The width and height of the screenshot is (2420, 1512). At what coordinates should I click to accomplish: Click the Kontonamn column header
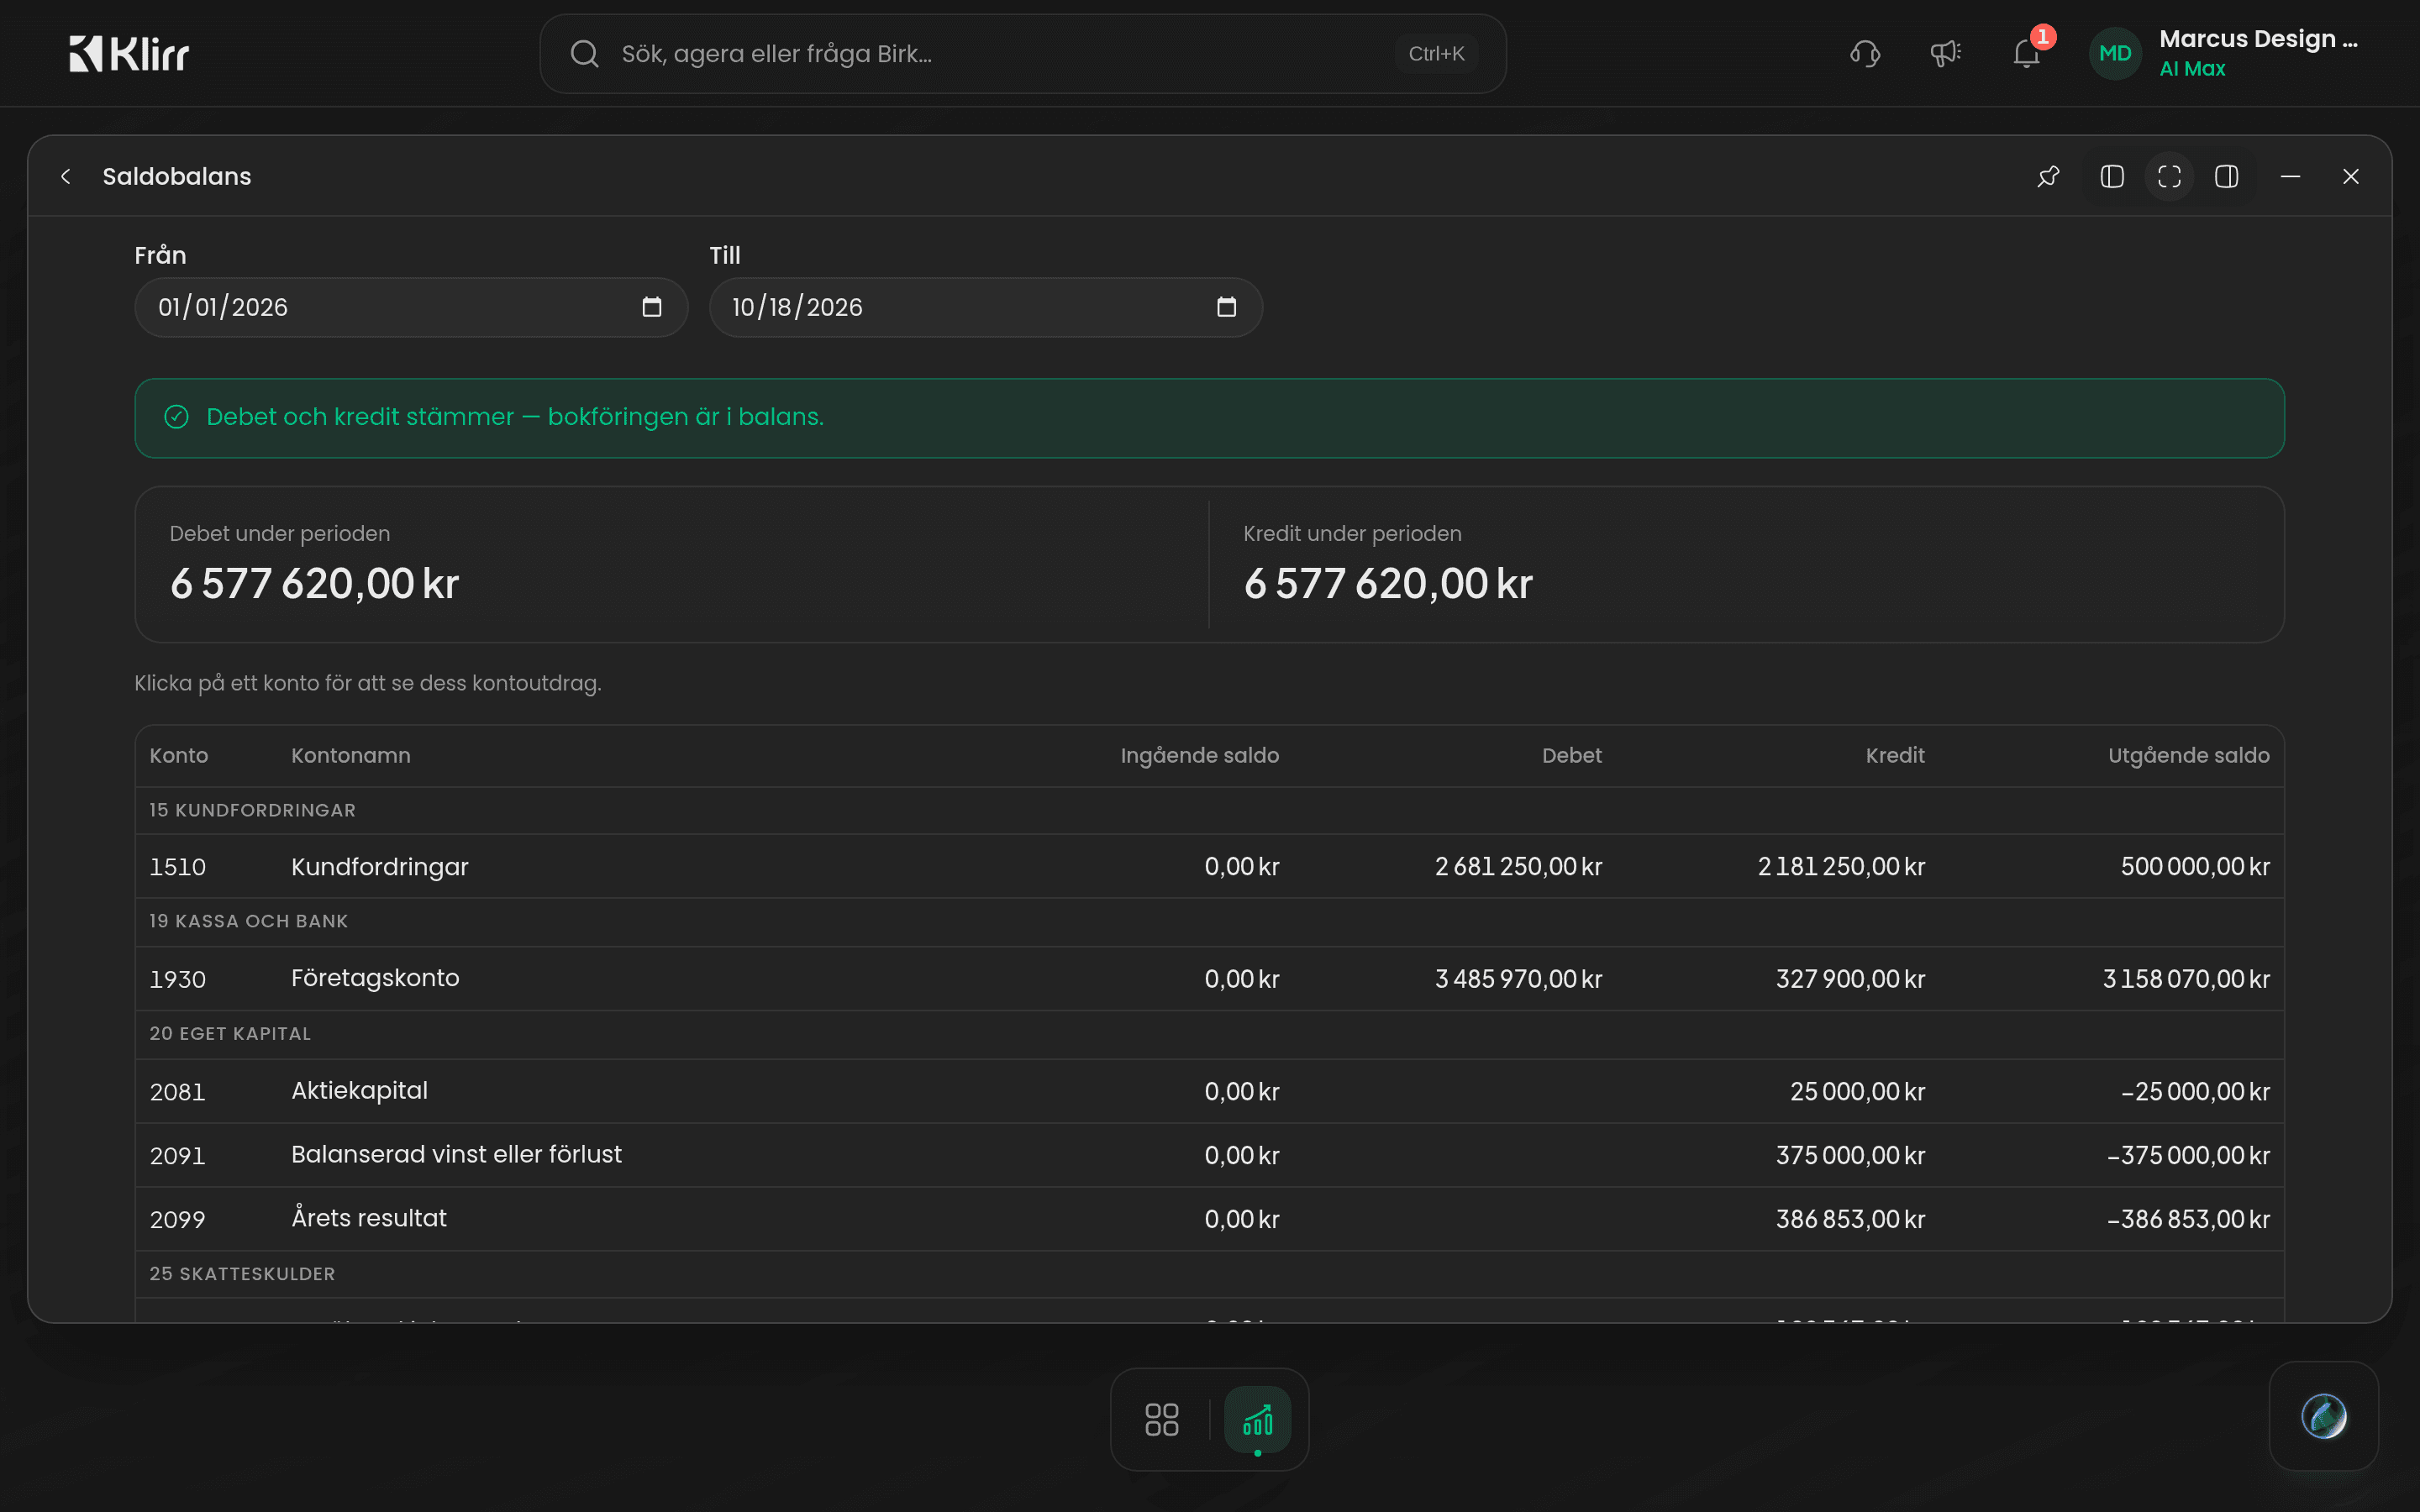click(351, 756)
